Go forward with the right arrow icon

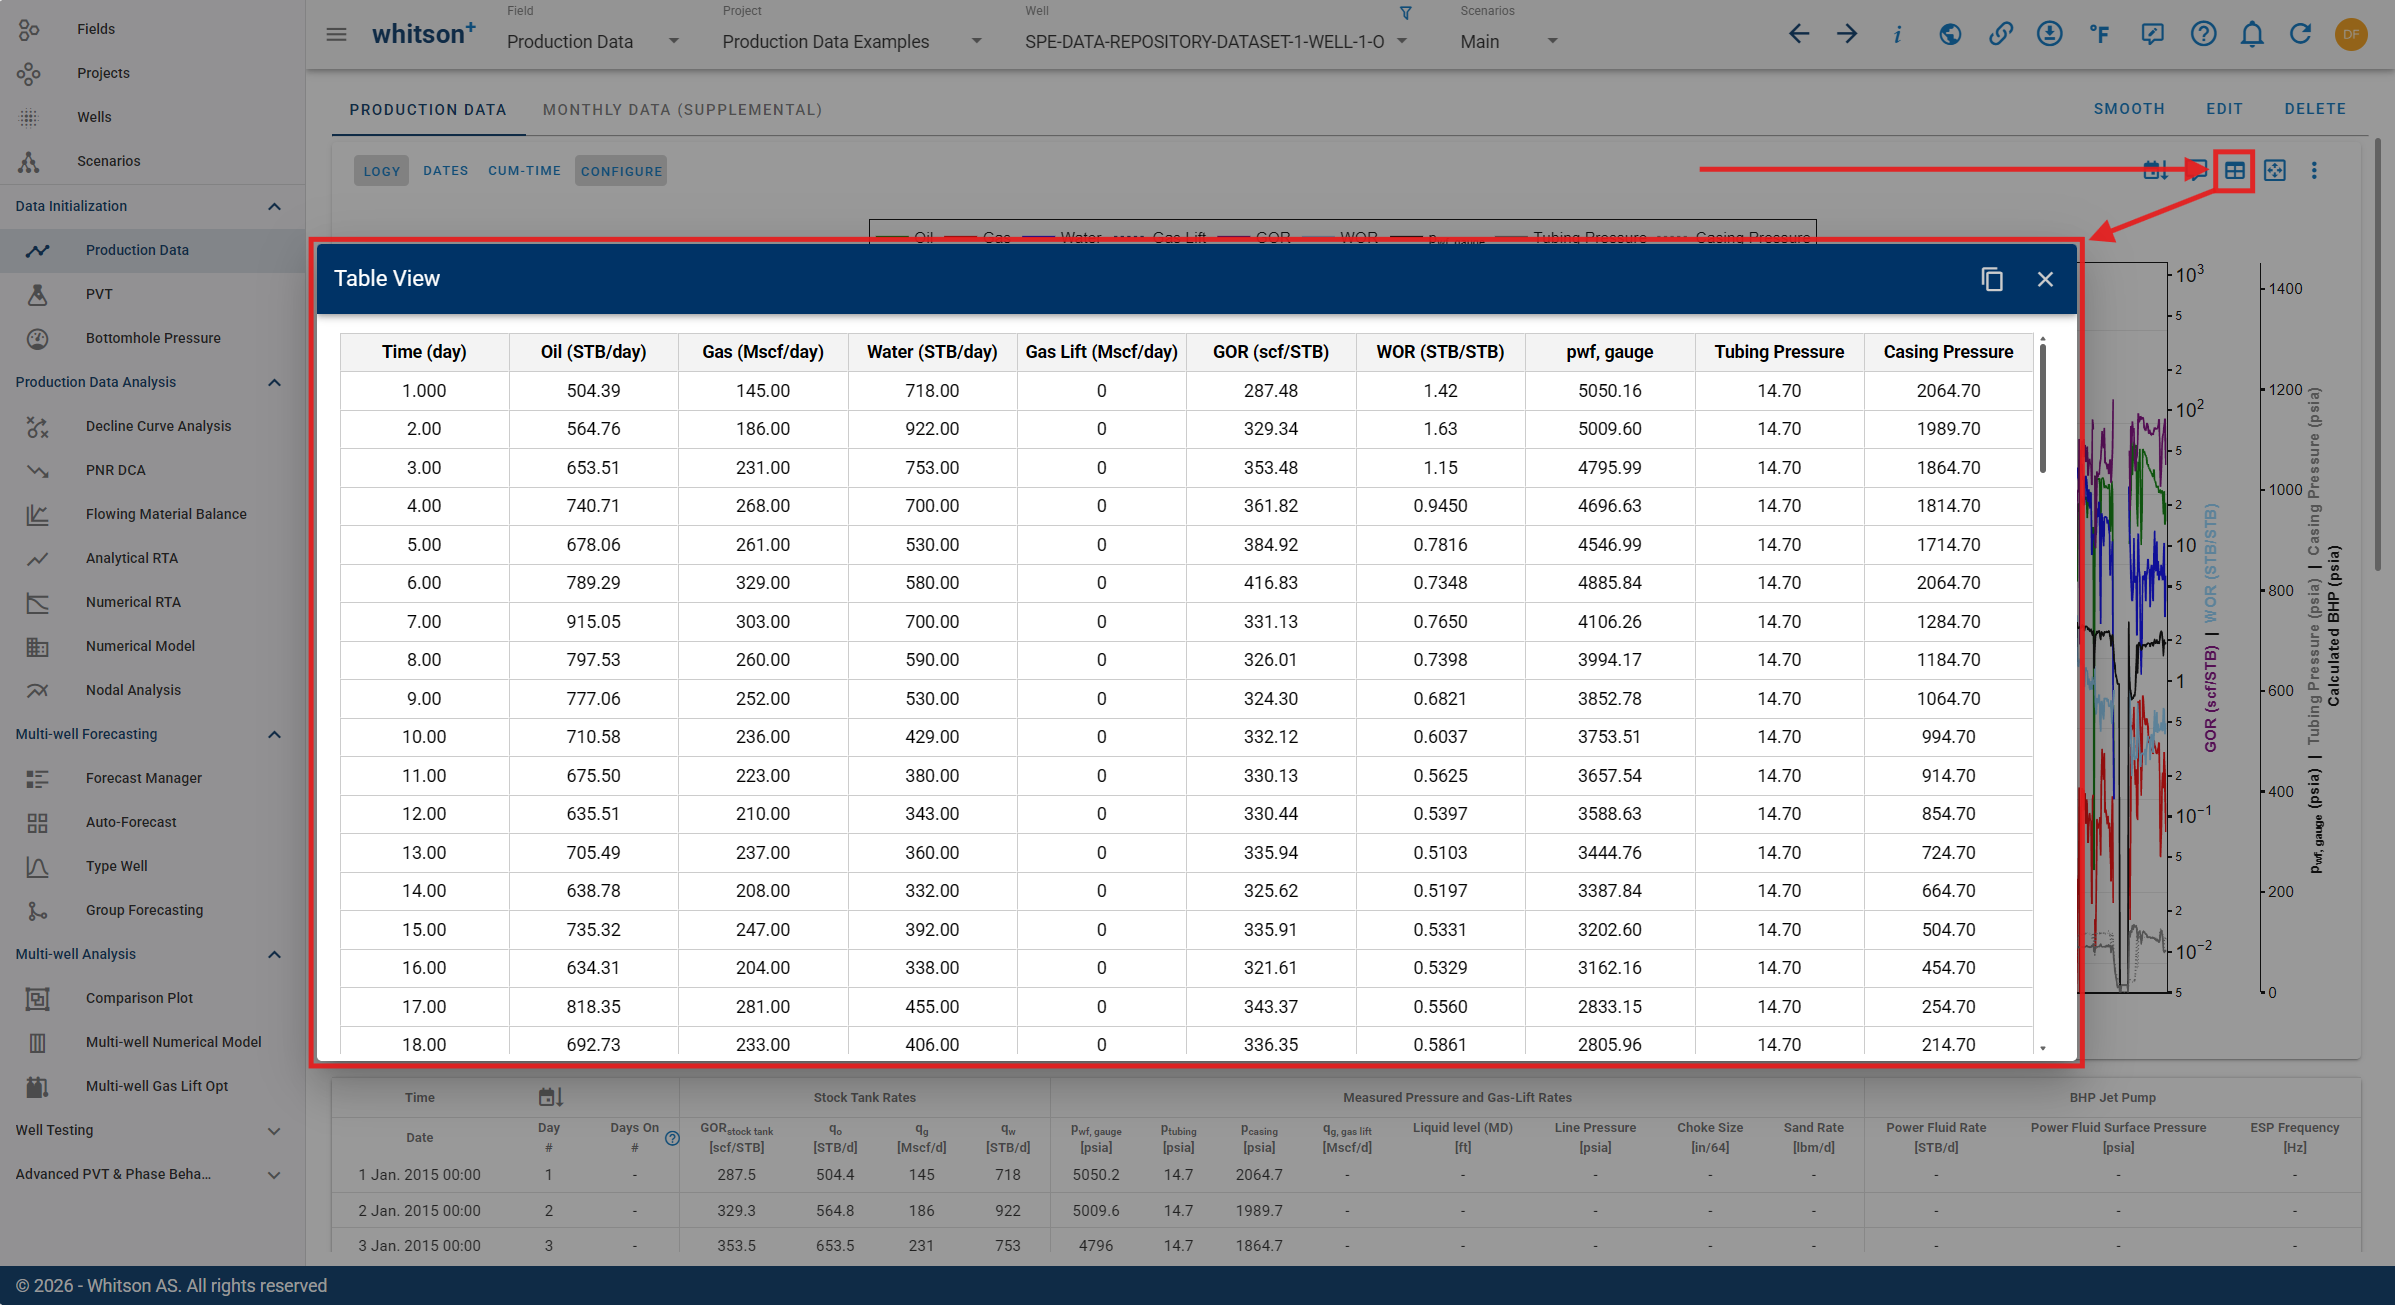1847,35
